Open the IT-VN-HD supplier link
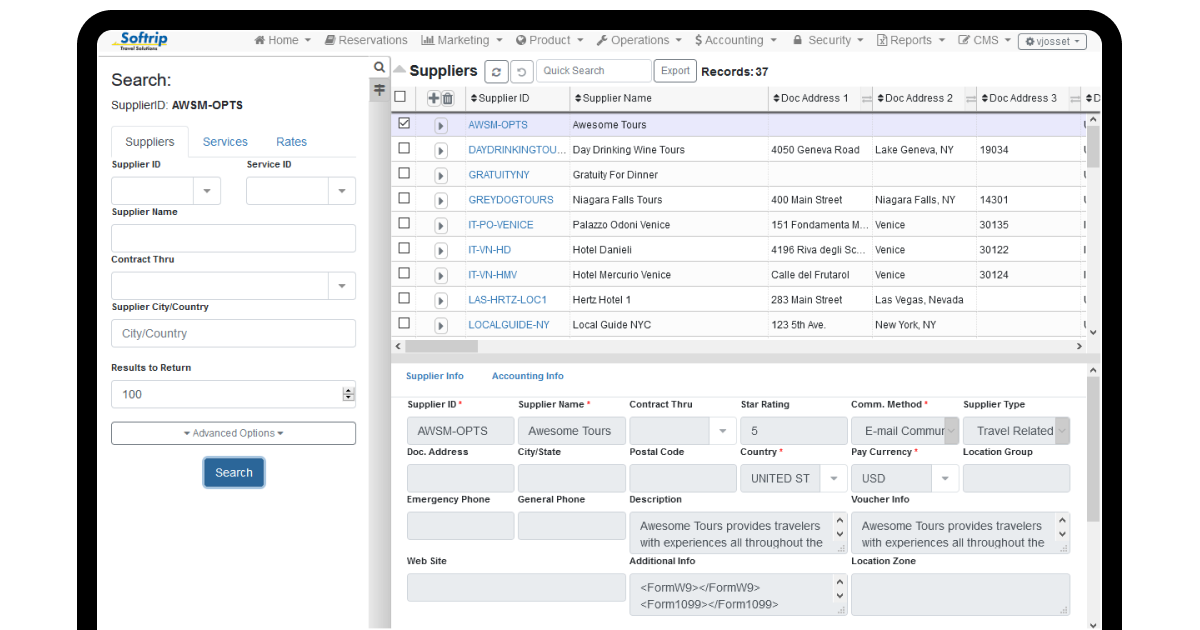1200x630 pixels. pyautogui.click(x=489, y=250)
